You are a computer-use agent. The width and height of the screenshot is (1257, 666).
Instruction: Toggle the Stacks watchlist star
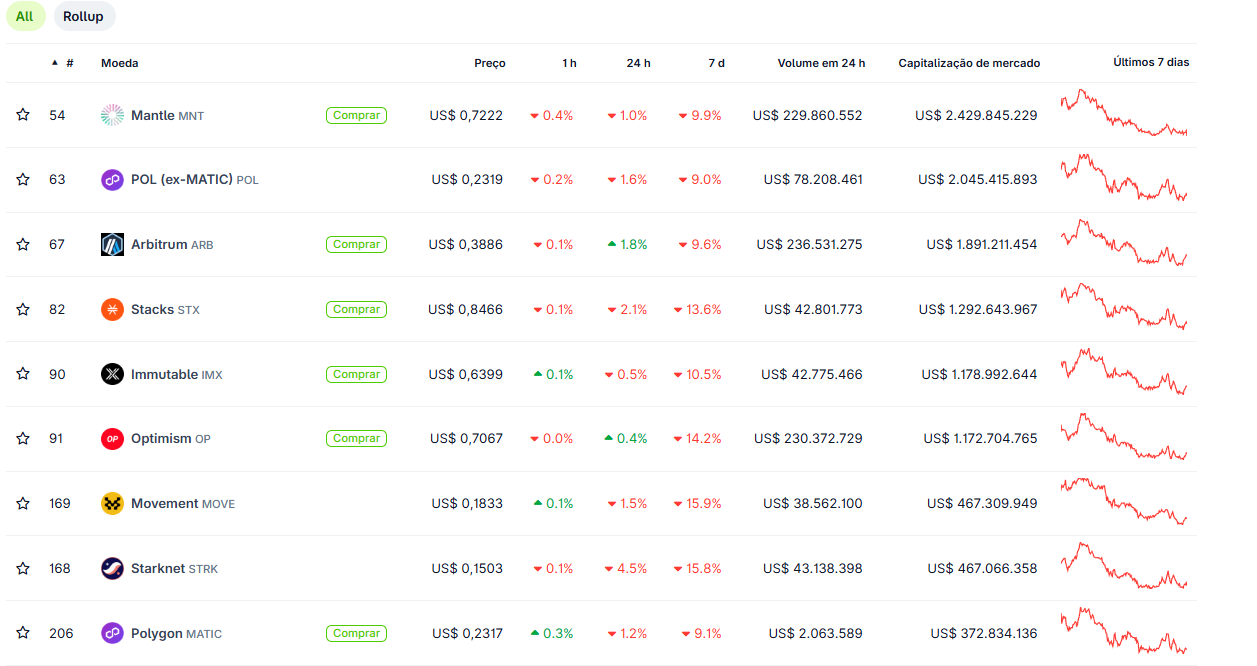click(23, 309)
